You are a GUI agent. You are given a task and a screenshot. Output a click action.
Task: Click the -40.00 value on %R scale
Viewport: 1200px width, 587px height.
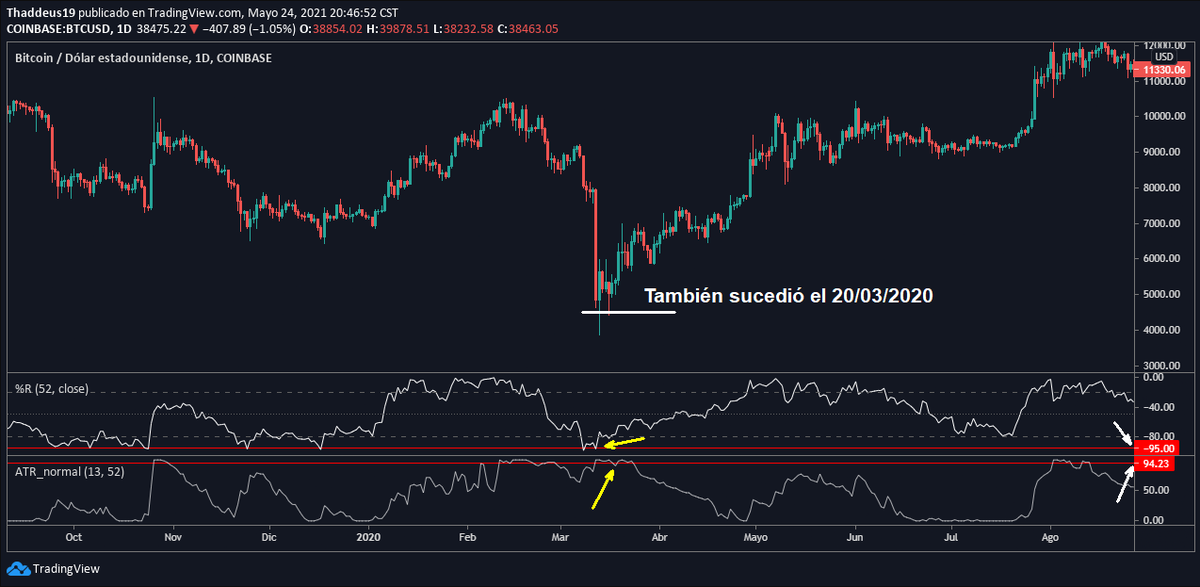1159,407
